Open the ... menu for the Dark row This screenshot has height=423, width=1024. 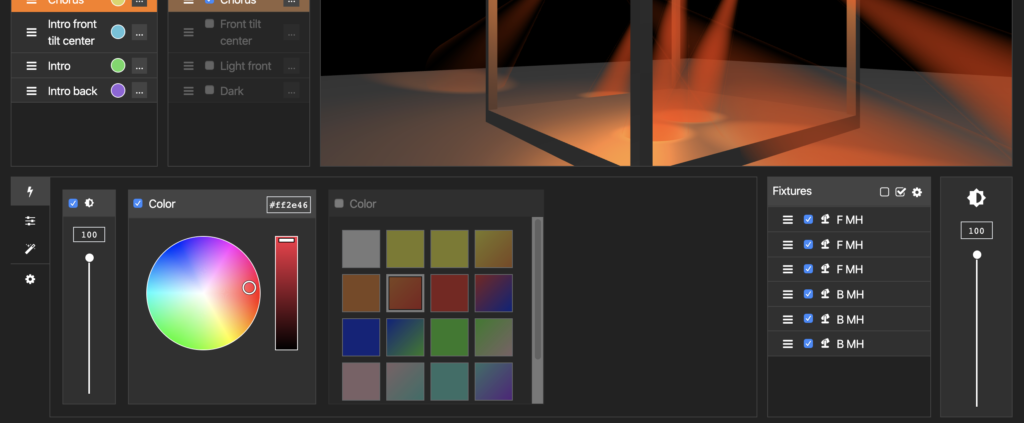point(291,91)
